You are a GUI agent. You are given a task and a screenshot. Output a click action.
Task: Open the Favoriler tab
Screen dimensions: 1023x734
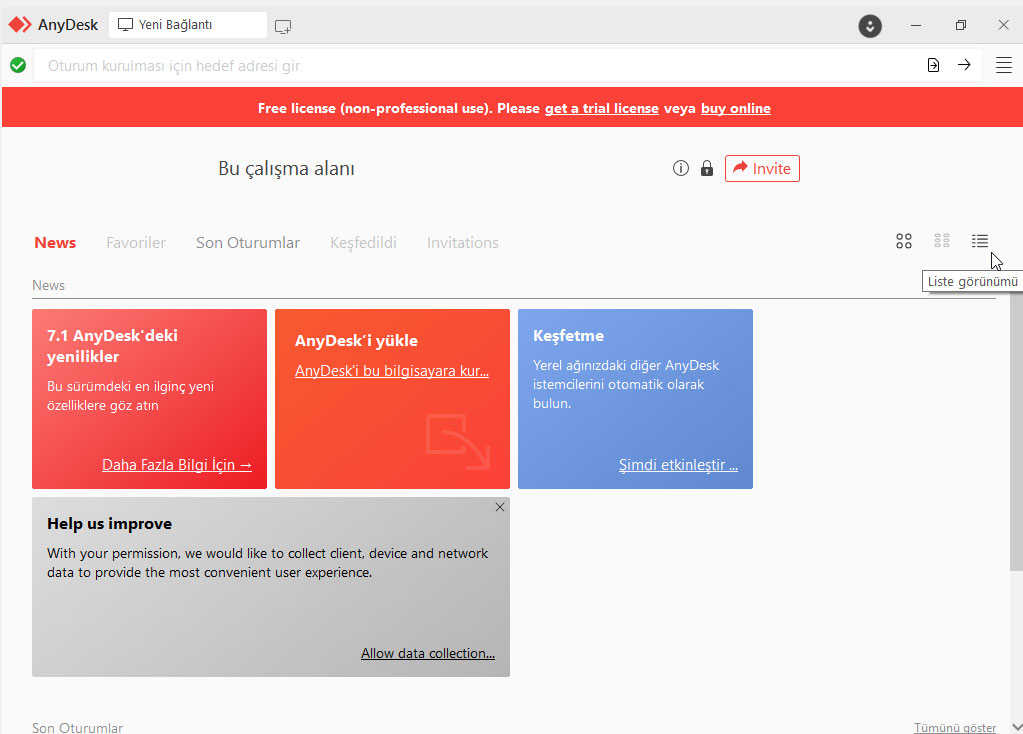click(x=136, y=243)
